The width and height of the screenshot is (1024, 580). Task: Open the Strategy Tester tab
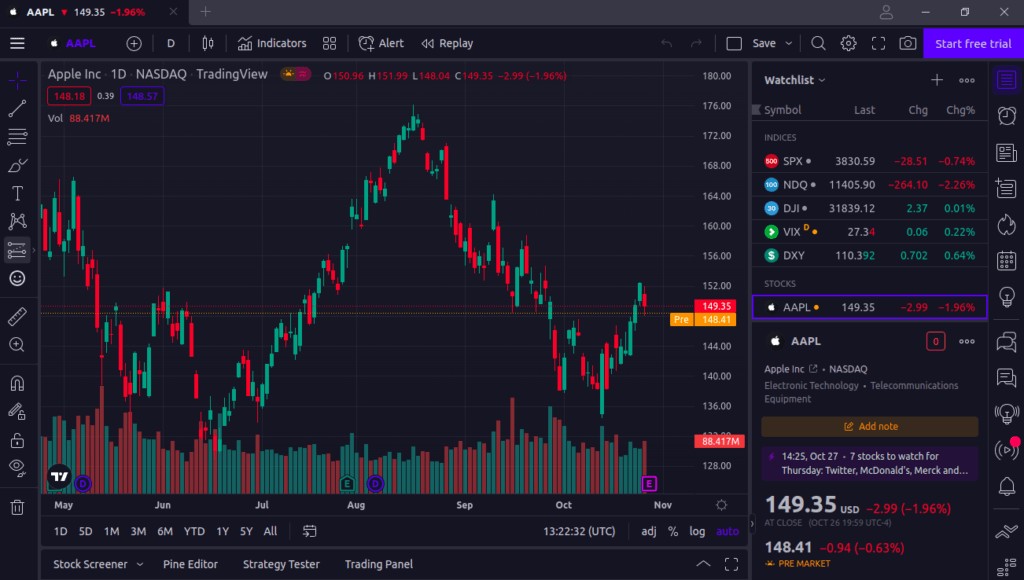pyautogui.click(x=281, y=564)
